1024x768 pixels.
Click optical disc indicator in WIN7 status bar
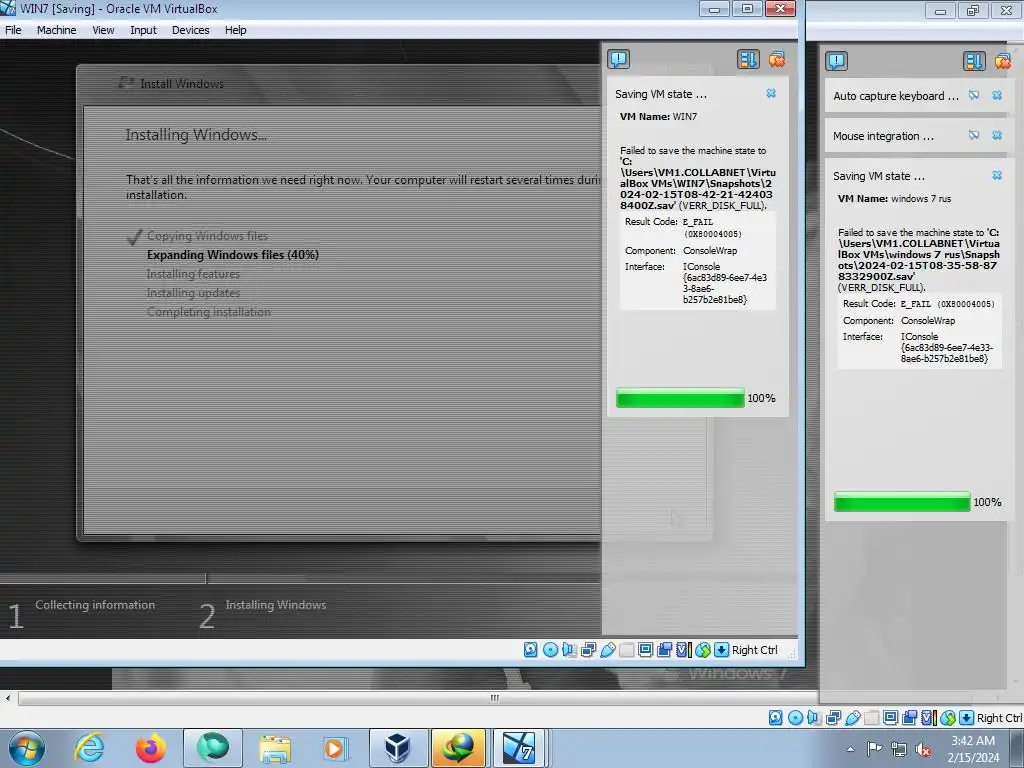click(x=551, y=650)
